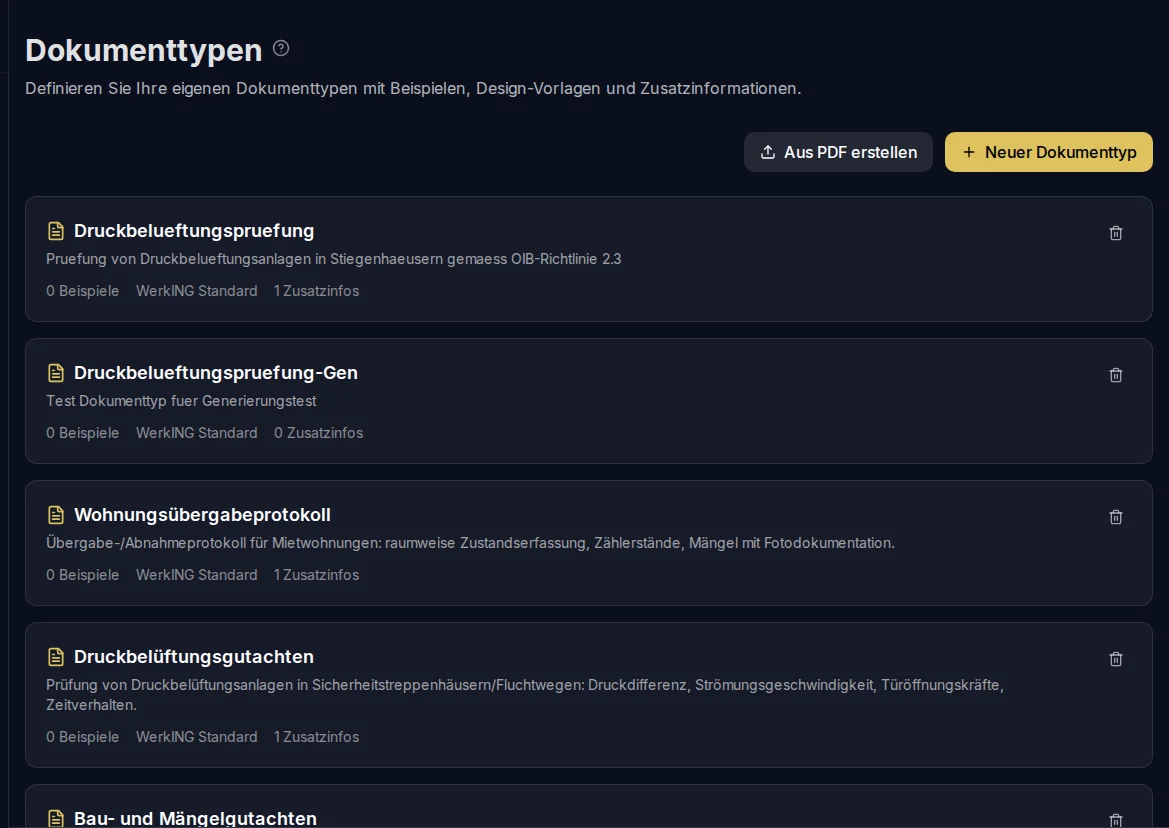Click the document icon beside Druckbelüftungsgutachten
Image resolution: width=1169 pixels, height=828 pixels.
[56, 657]
